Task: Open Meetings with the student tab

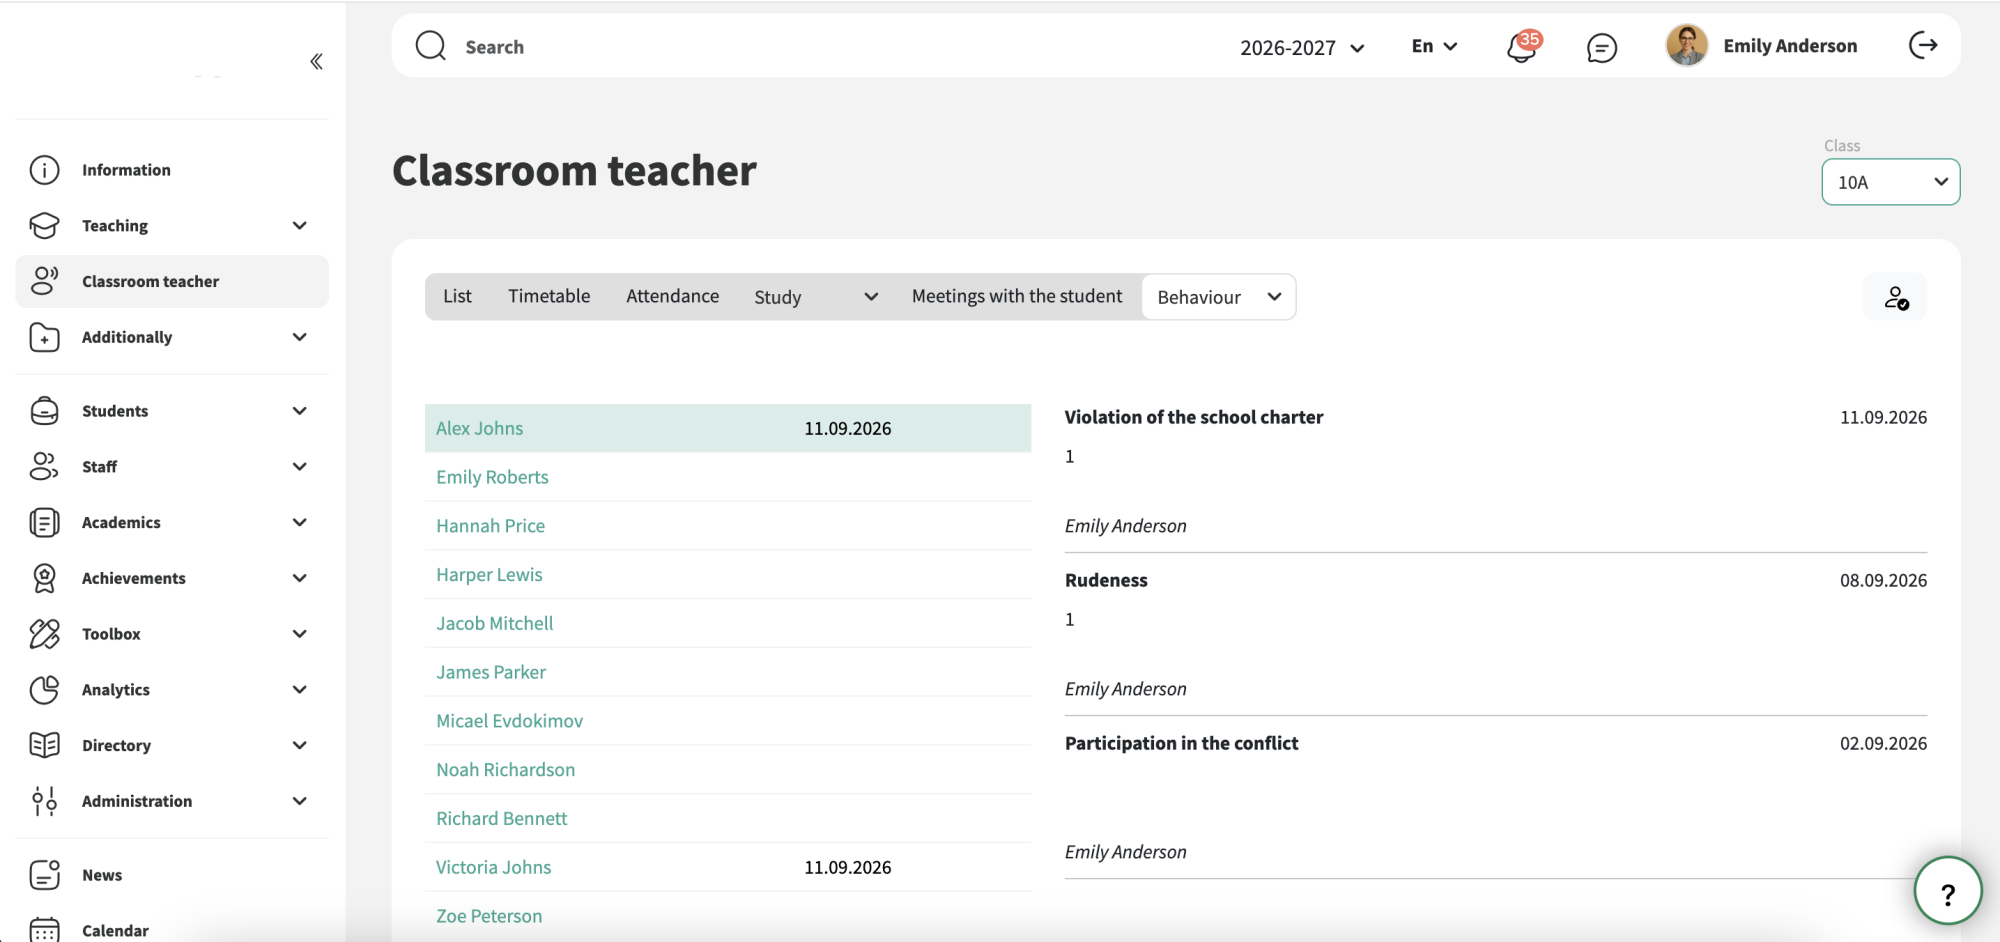Action: point(1017,297)
